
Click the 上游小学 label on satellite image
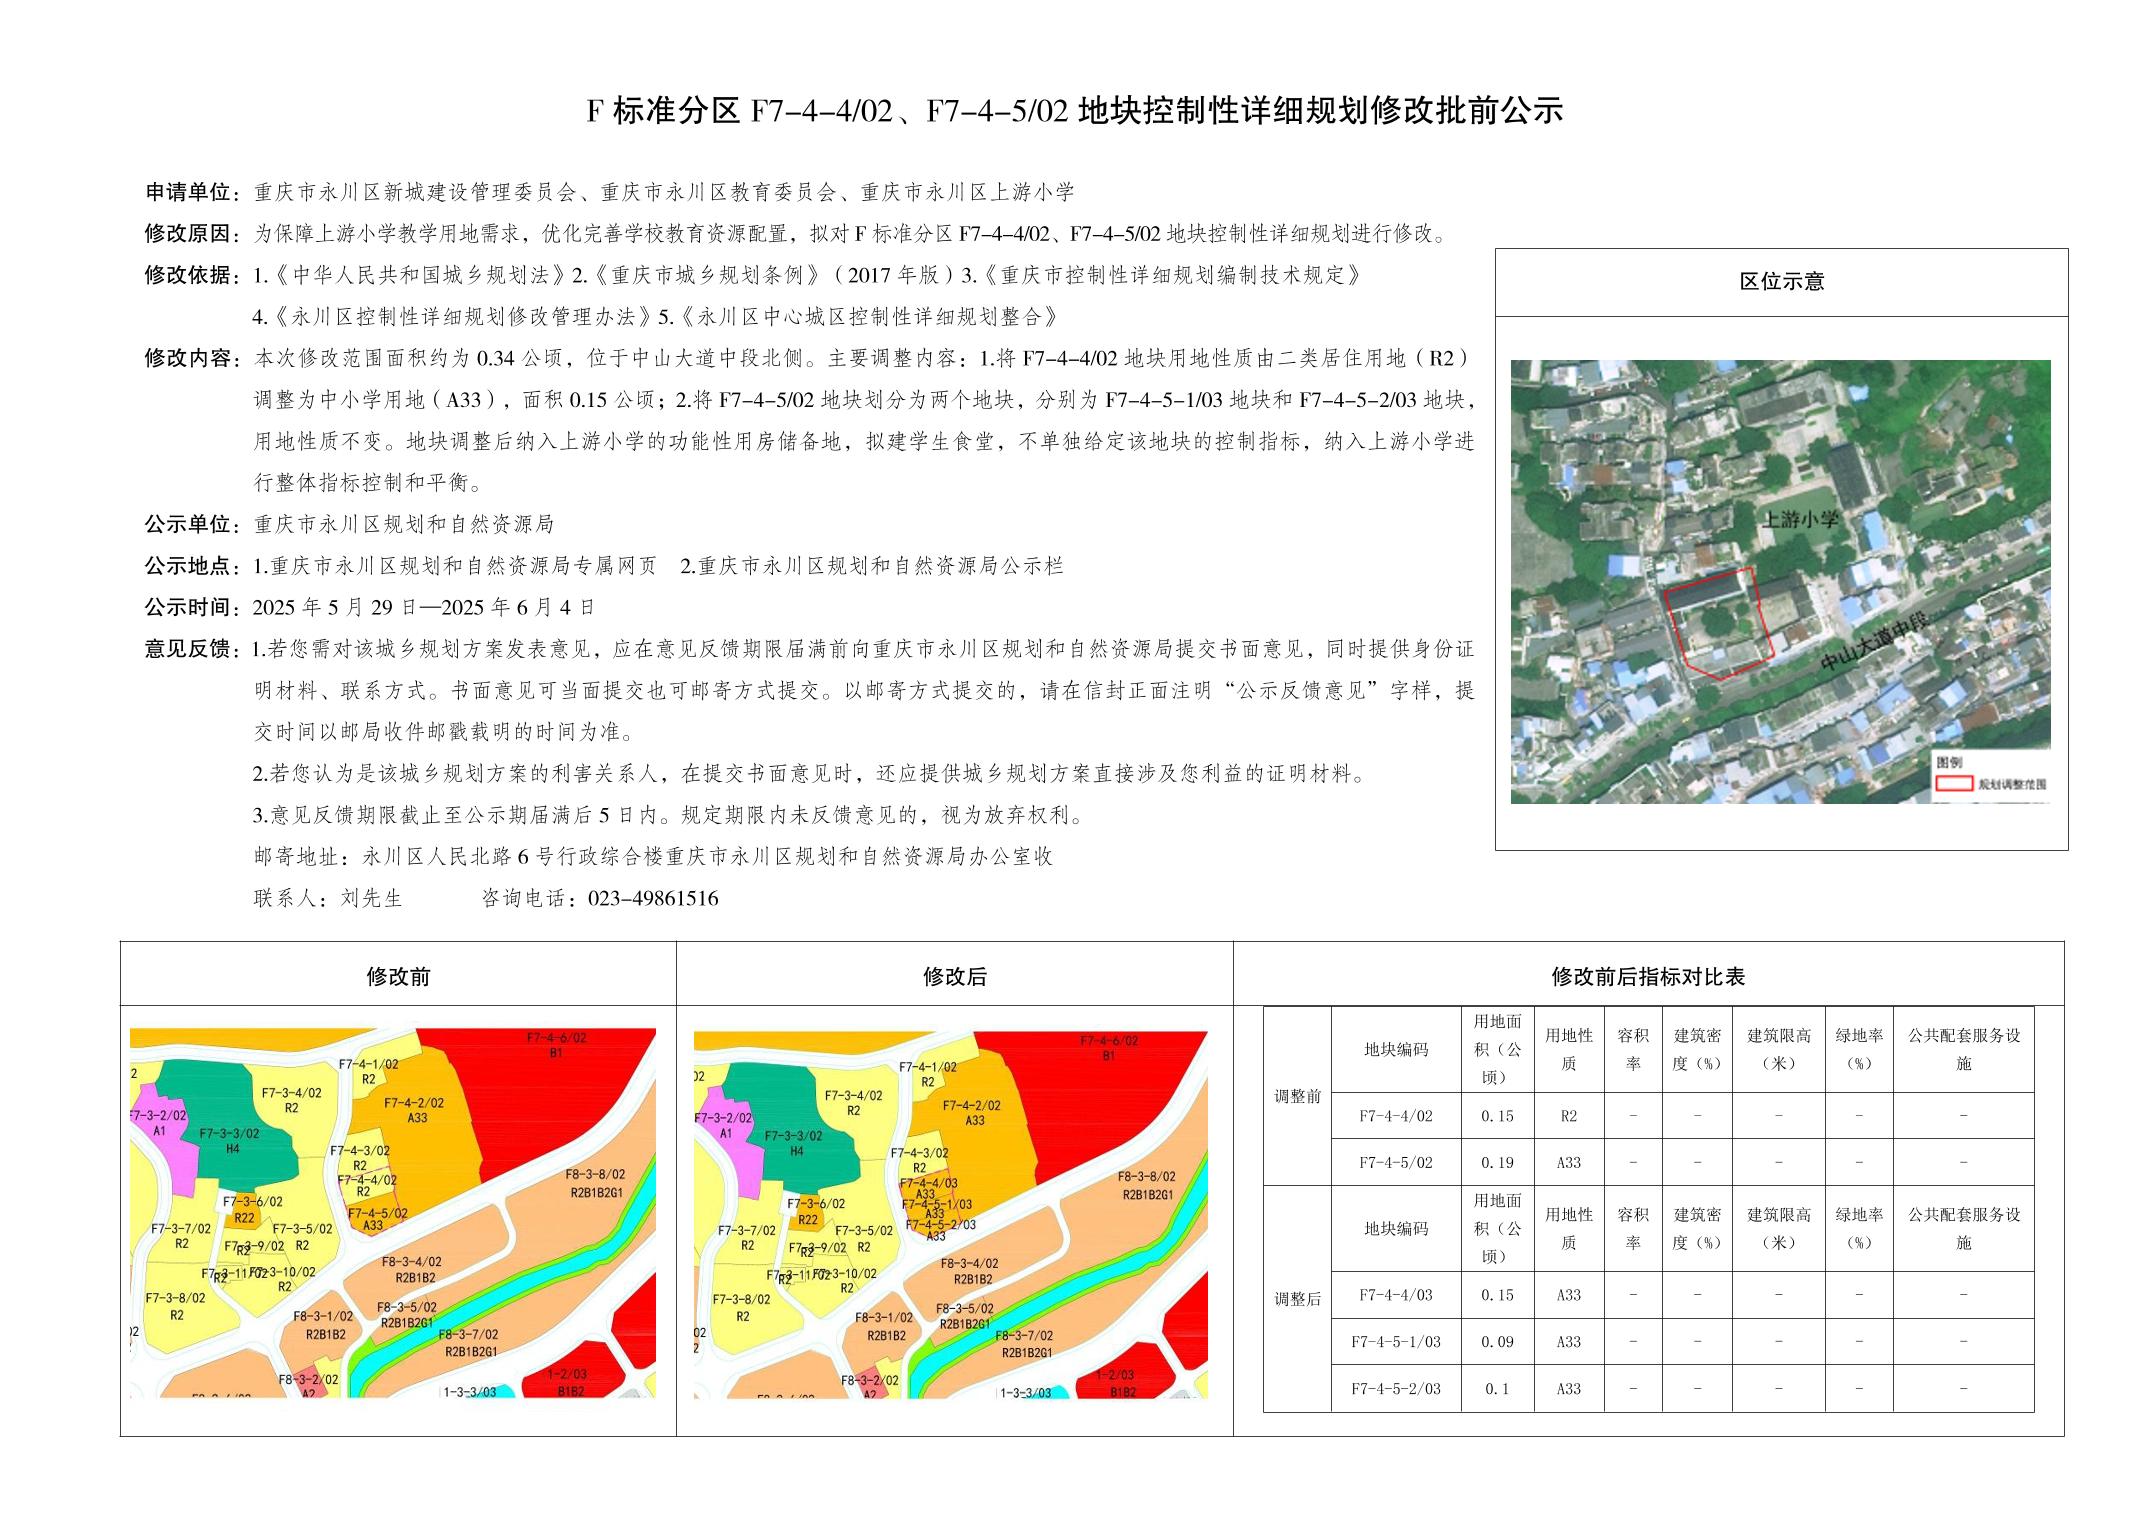tap(1800, 519)
